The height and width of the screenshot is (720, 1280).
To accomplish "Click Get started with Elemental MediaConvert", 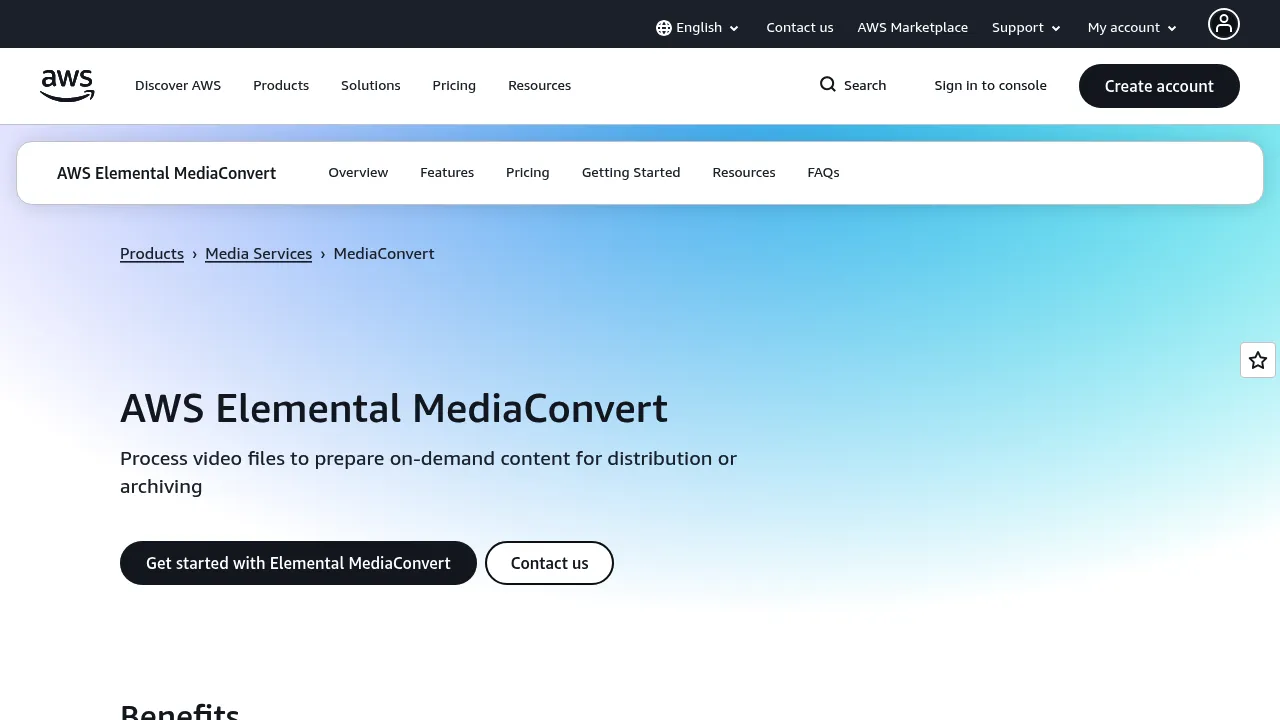I will [x=298, y=563].
